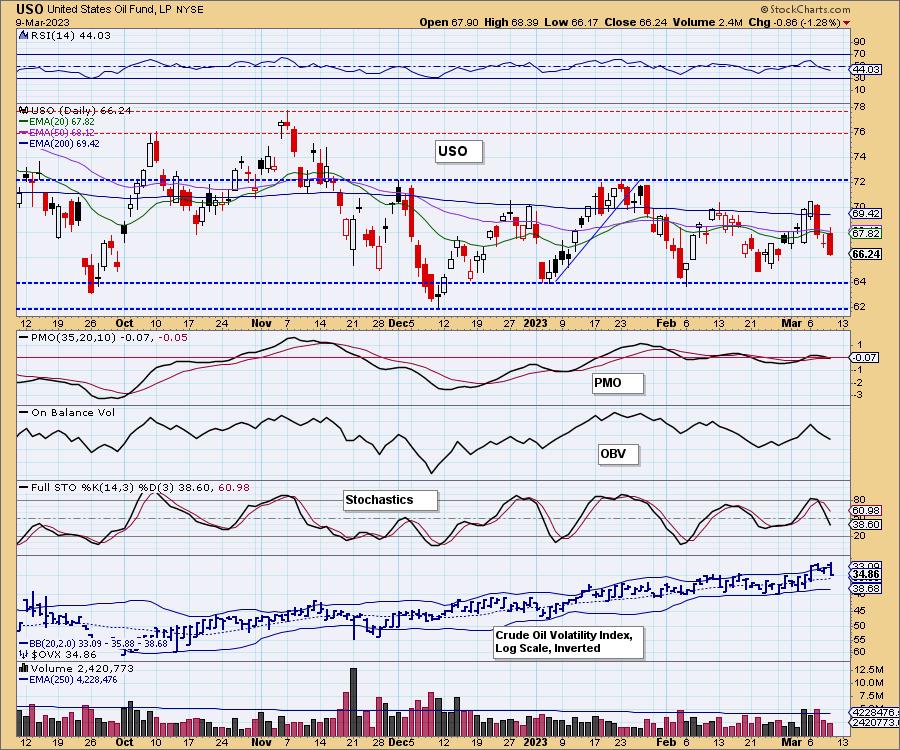Click the 2420773 tag on volume axis

coord(874,722)
